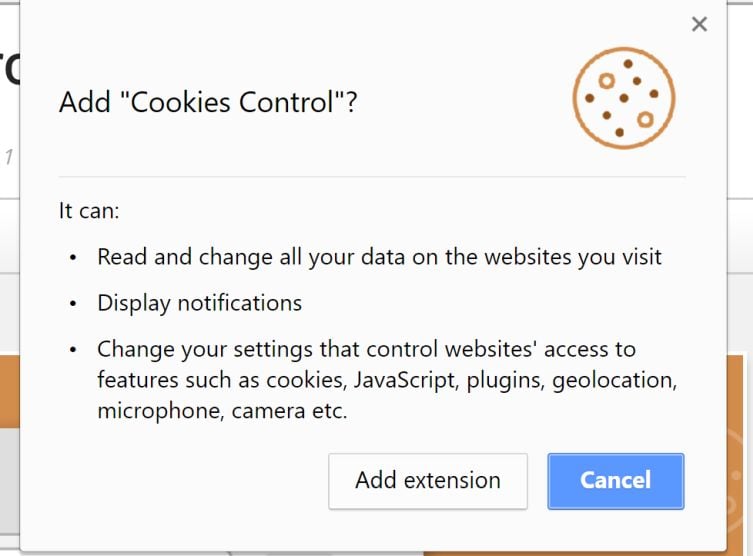753x556 pixels.
Task: Click the divider line below the title
Action: coord(372,177)
